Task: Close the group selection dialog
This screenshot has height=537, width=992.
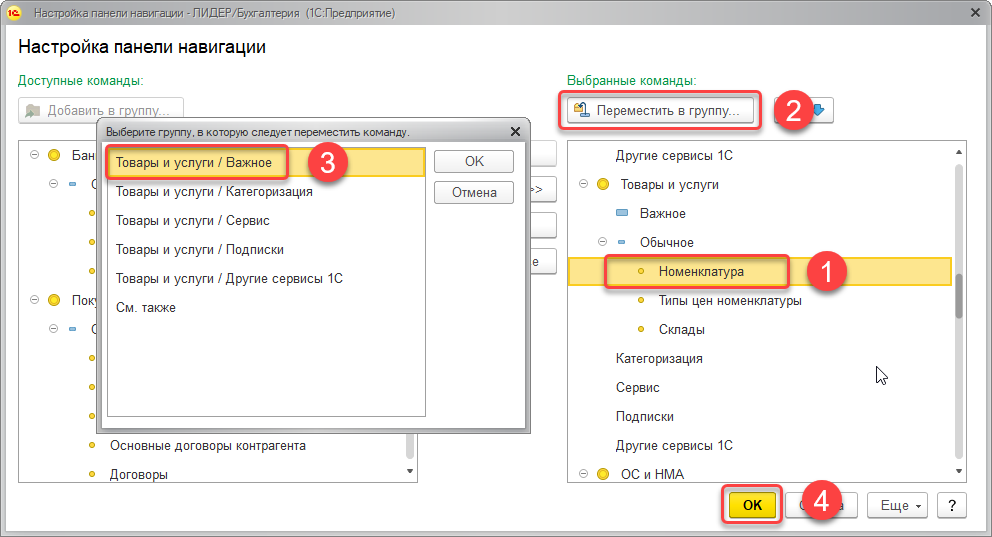Action: (516, 132)
